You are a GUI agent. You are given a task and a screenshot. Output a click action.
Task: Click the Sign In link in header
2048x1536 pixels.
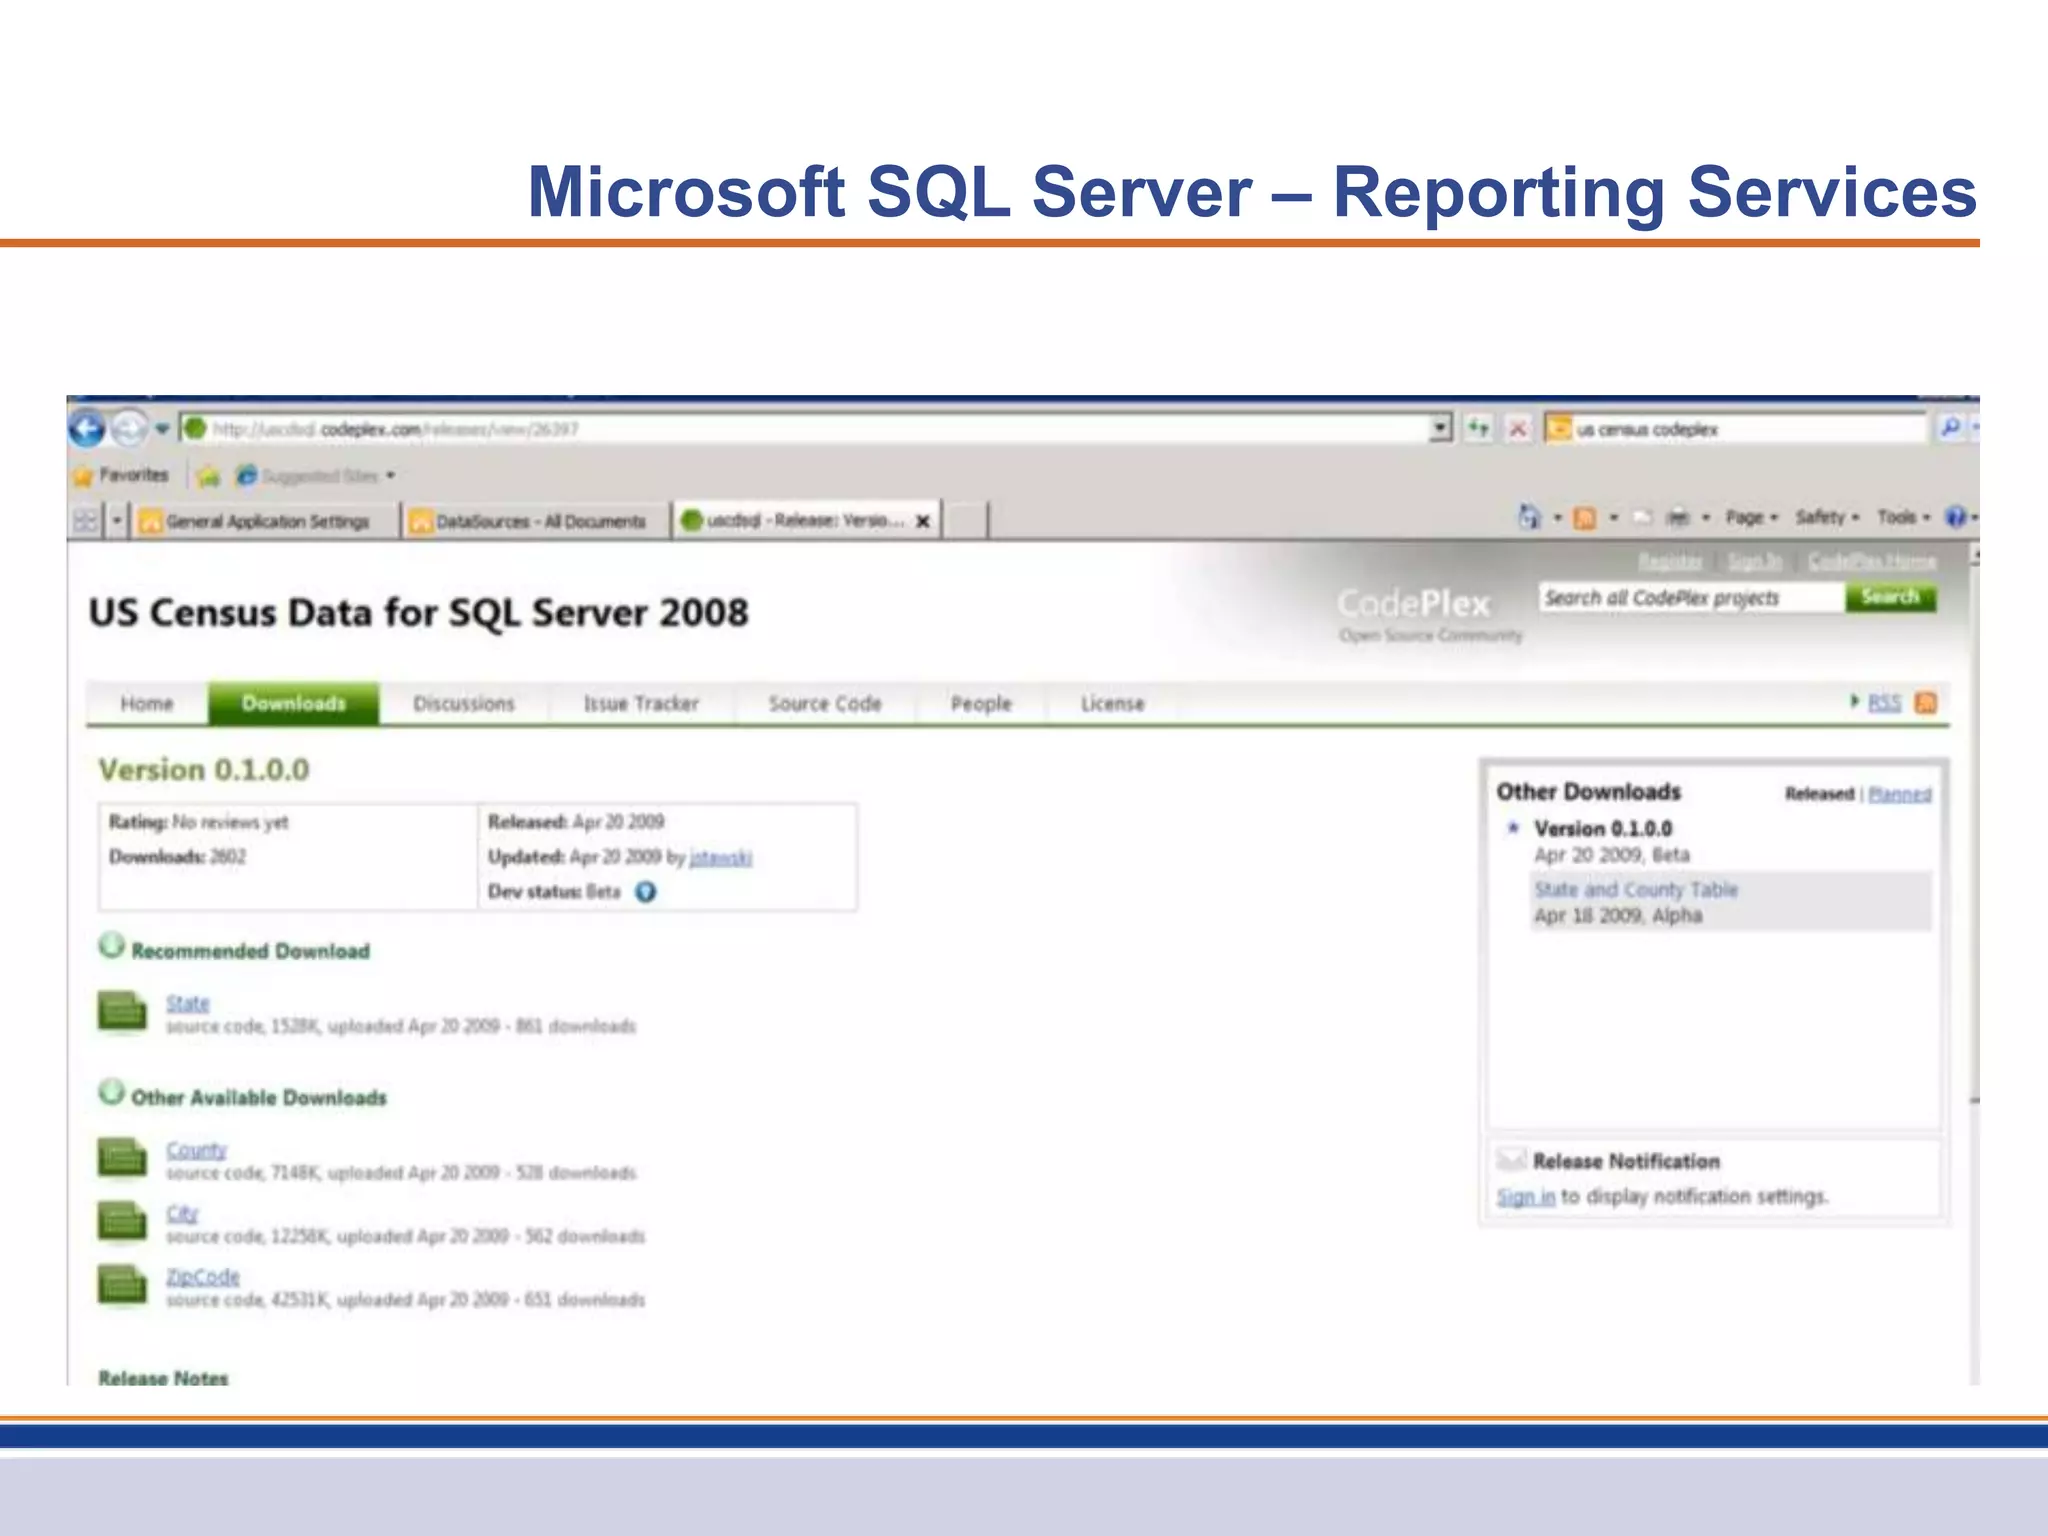point(1755,562)
